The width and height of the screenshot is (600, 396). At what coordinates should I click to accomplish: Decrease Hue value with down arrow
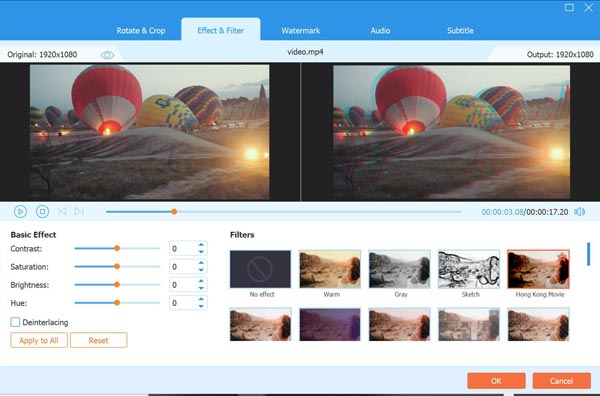point(201,306)
